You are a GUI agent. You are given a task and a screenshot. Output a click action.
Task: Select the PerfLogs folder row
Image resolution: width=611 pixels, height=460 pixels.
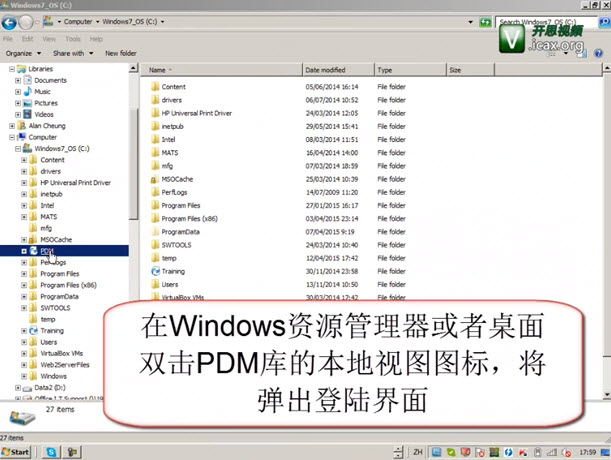(x=174, y=192)
